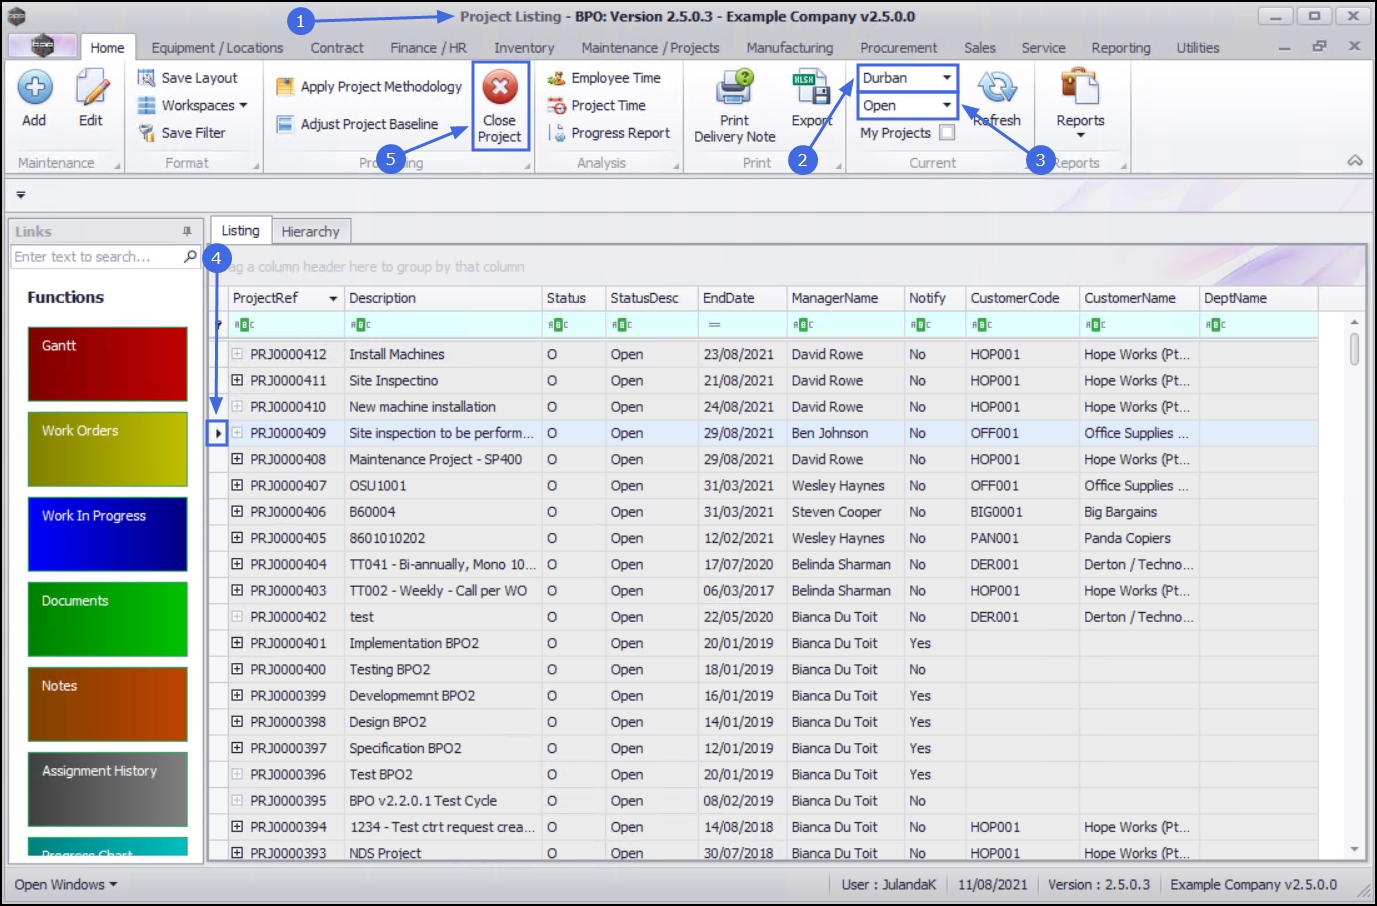Pin the Links panel
This screenshot has height=906, width=1377.
coord(186,231)
